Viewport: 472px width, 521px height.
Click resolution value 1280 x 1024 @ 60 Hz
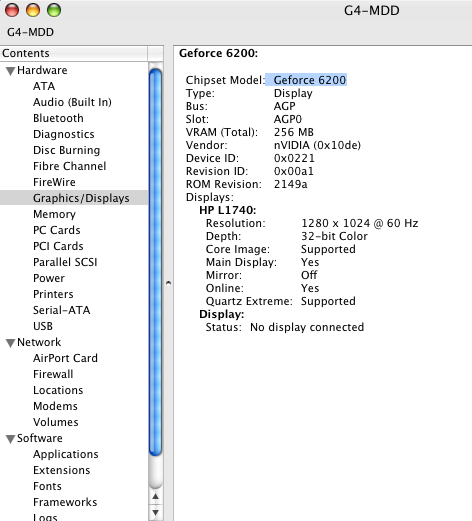click(360, 223)
